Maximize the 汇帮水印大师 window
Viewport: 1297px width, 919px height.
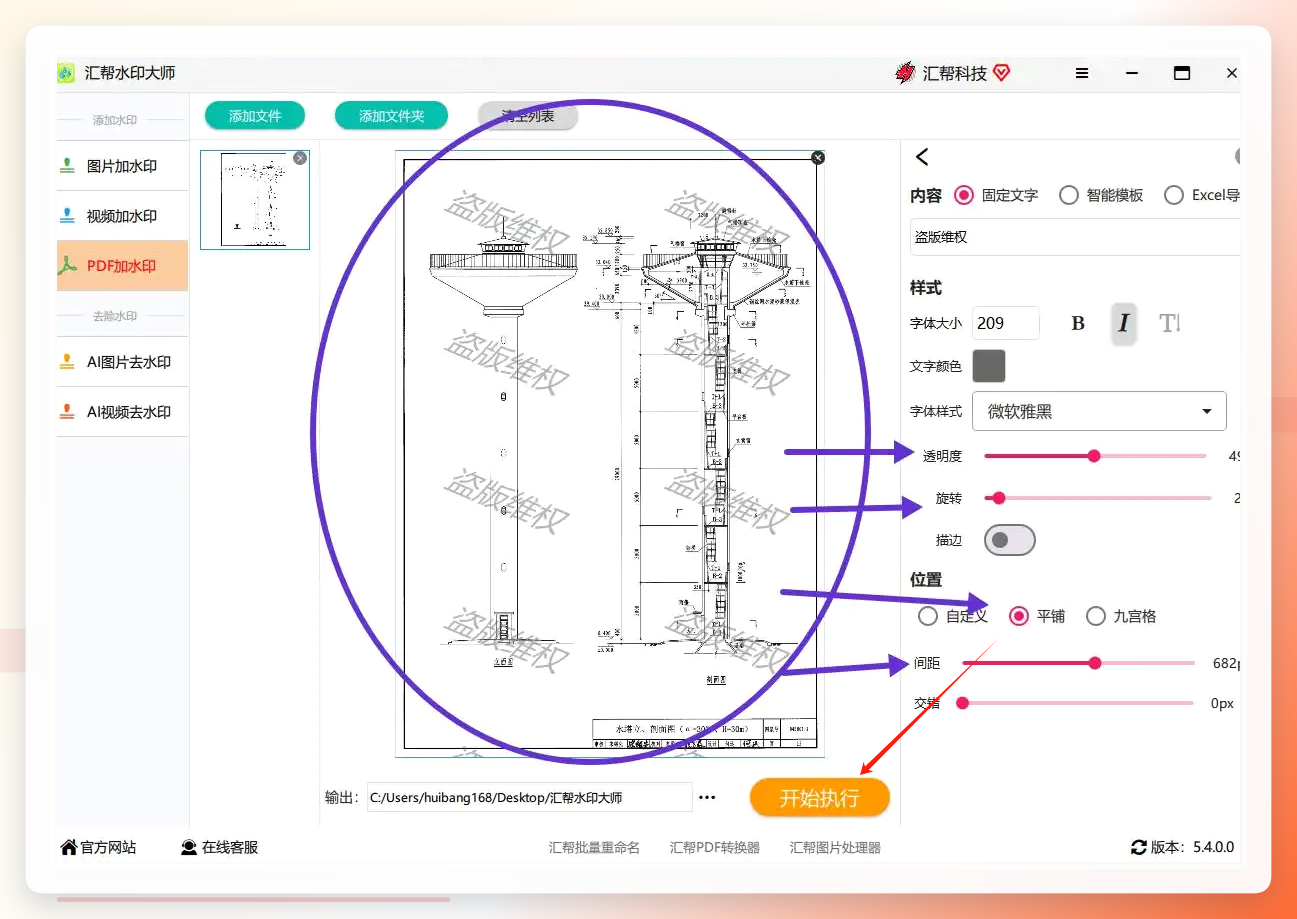(x=1182, y=73)
